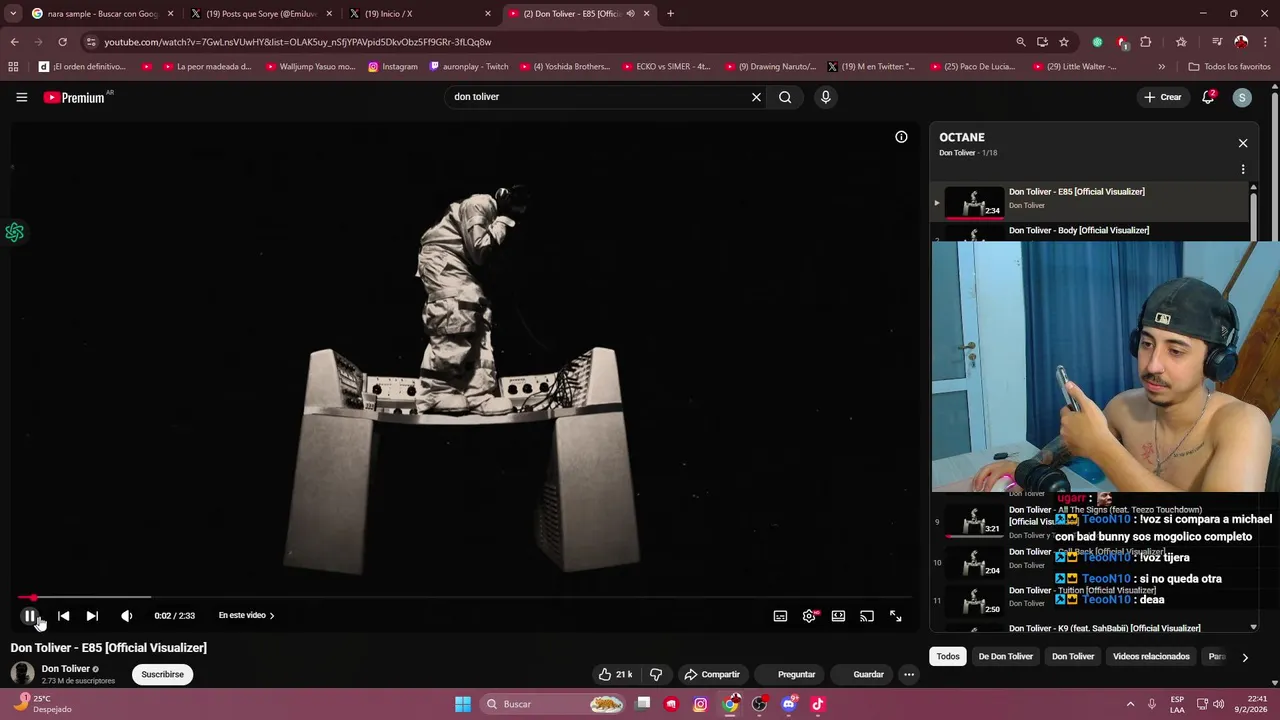Open the Chrome three-dot menu
The width and height of the screenshot is (1280, 720).
(1265, 42)
